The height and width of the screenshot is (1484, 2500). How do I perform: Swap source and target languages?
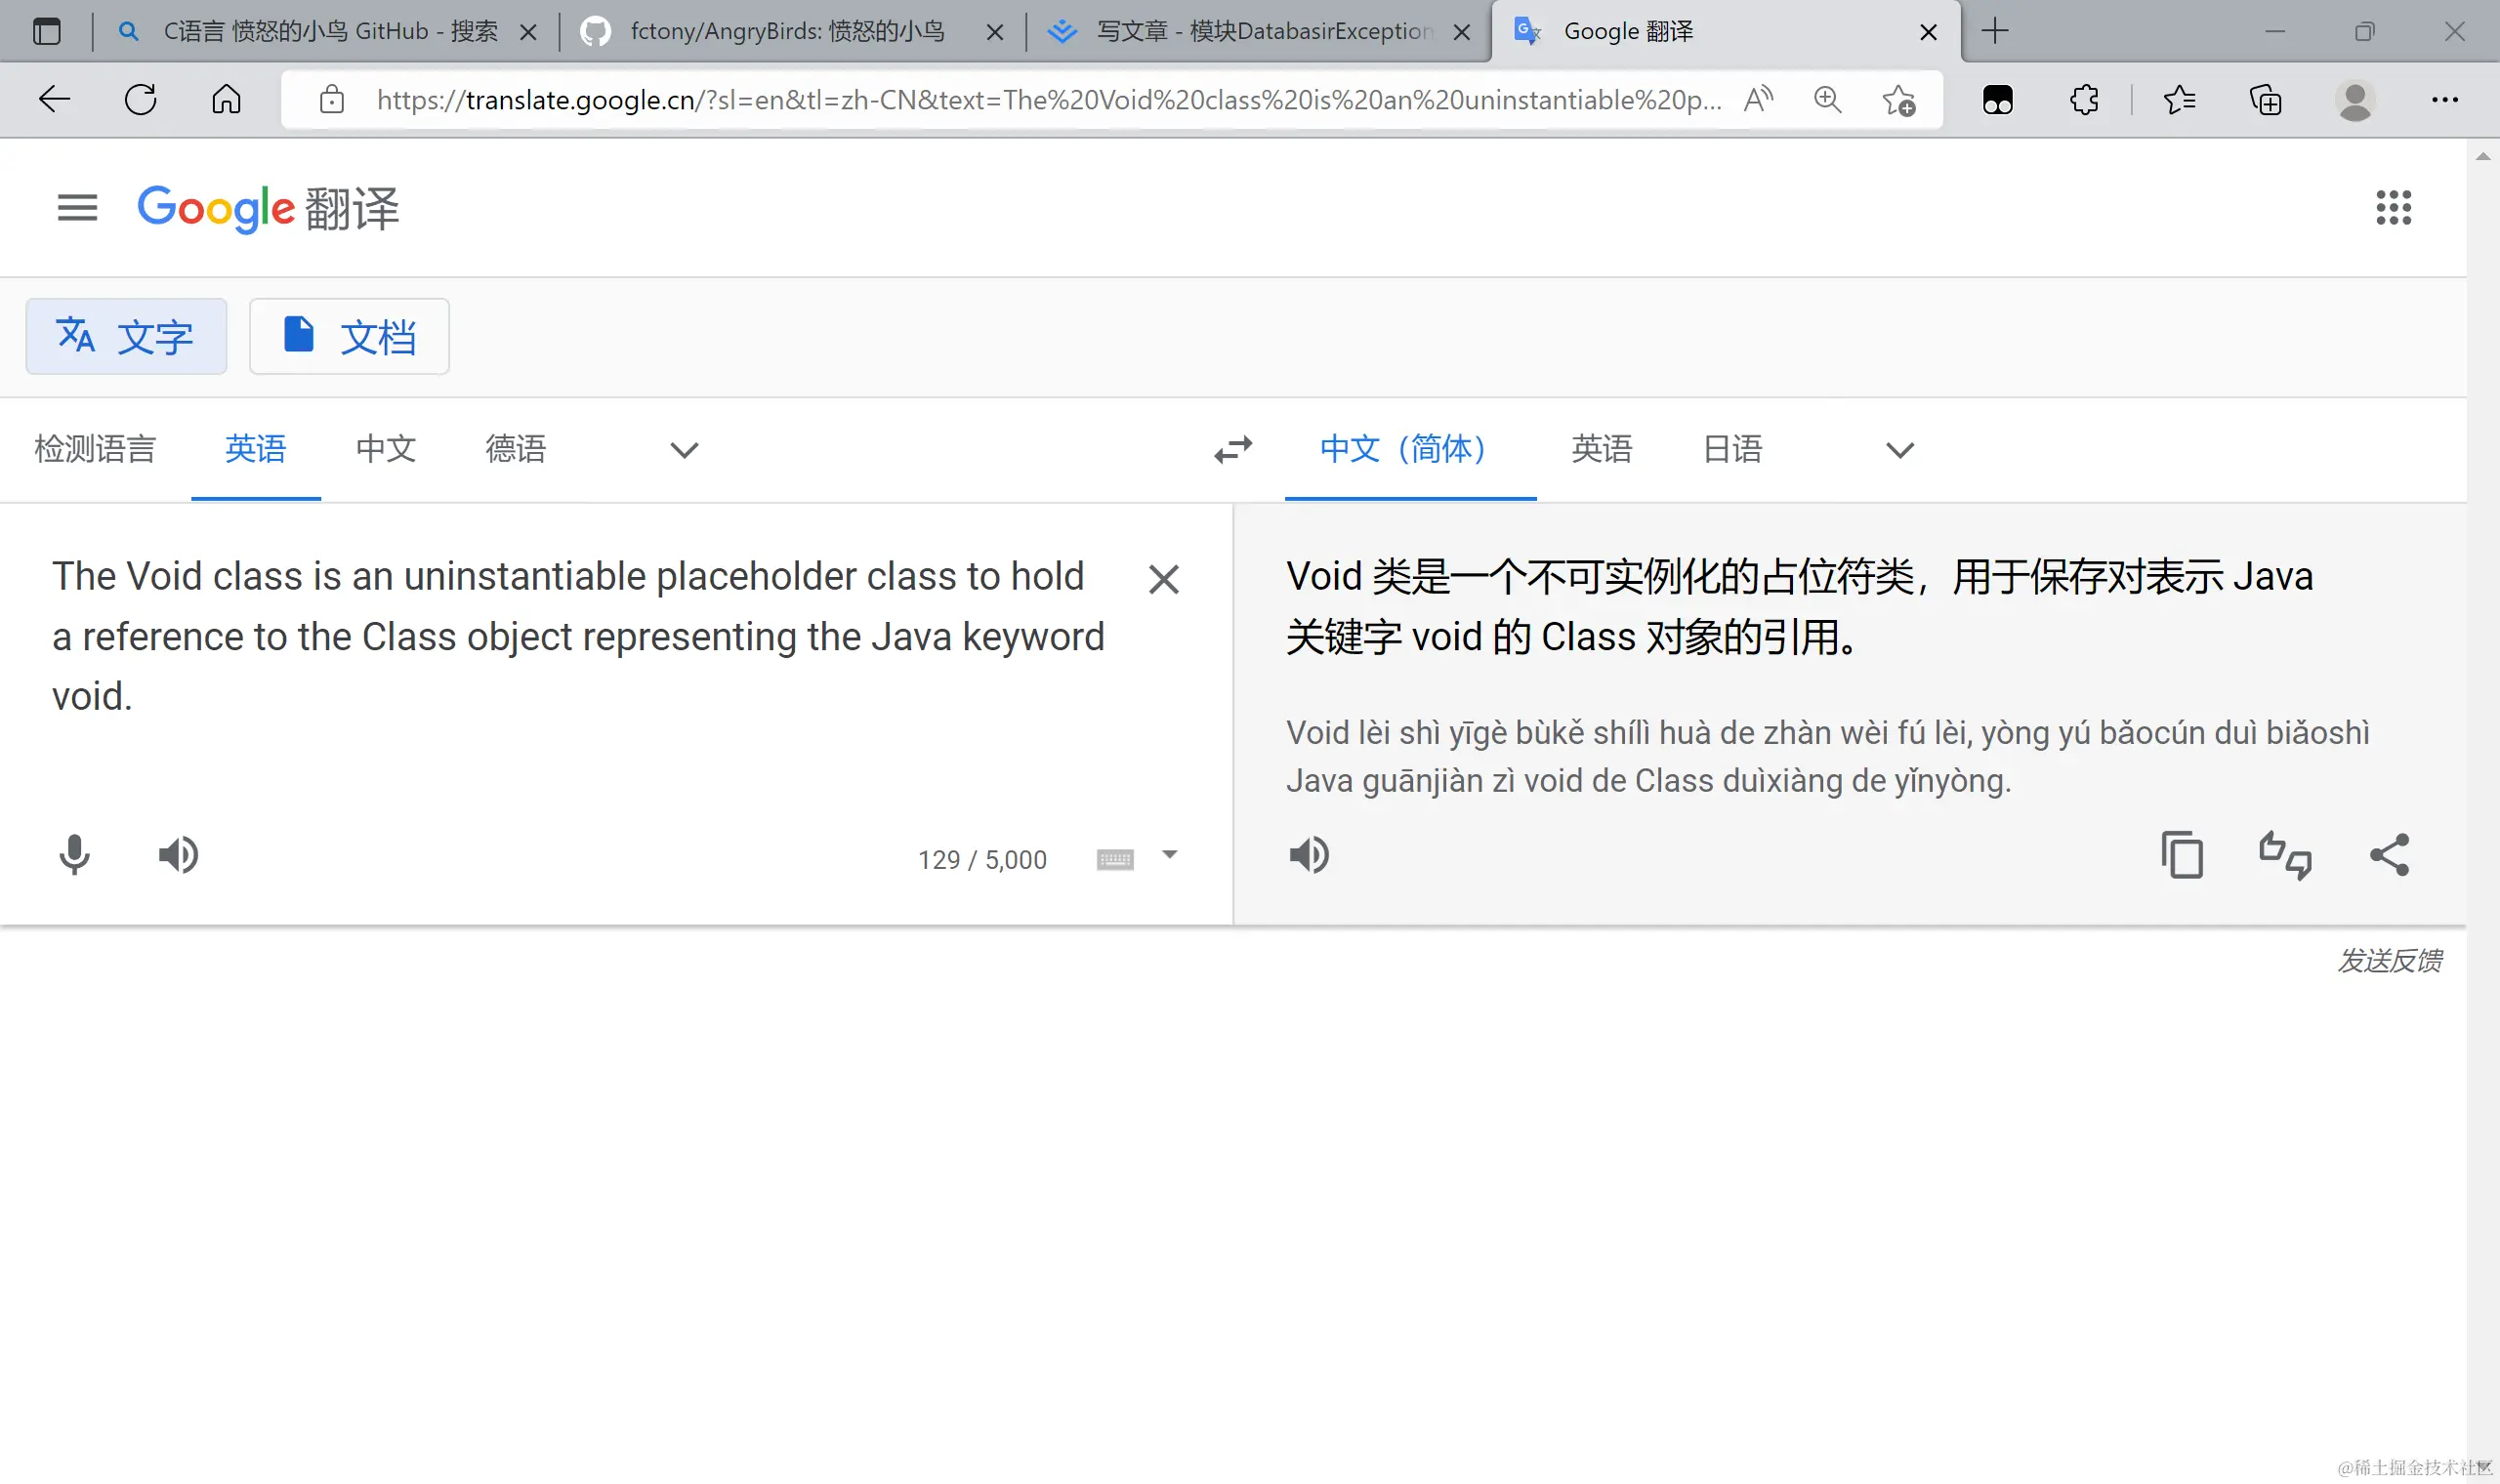coord(1233,450)
